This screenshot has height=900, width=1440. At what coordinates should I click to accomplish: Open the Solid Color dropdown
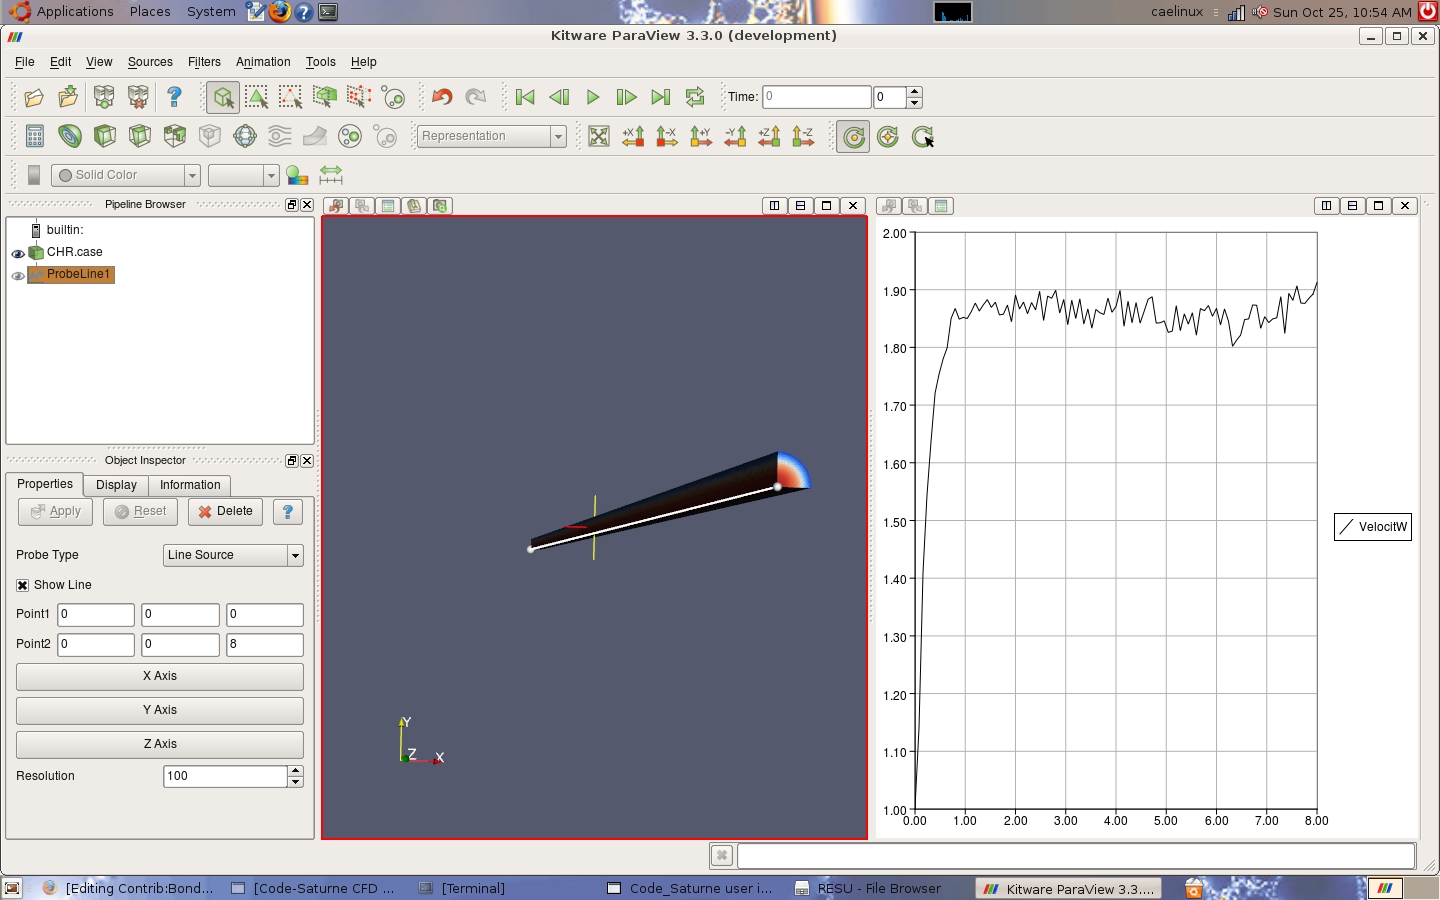pyautogui.click(x=126, y=175)
